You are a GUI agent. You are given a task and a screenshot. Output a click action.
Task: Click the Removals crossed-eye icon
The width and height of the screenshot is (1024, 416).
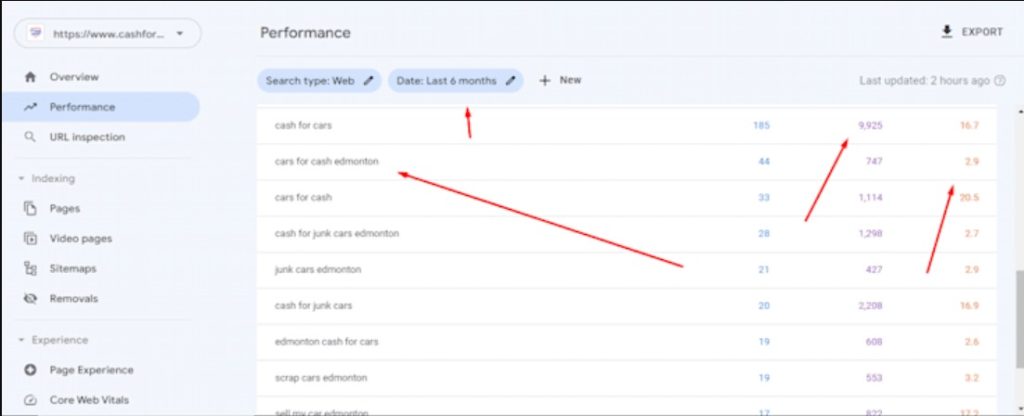30,299
